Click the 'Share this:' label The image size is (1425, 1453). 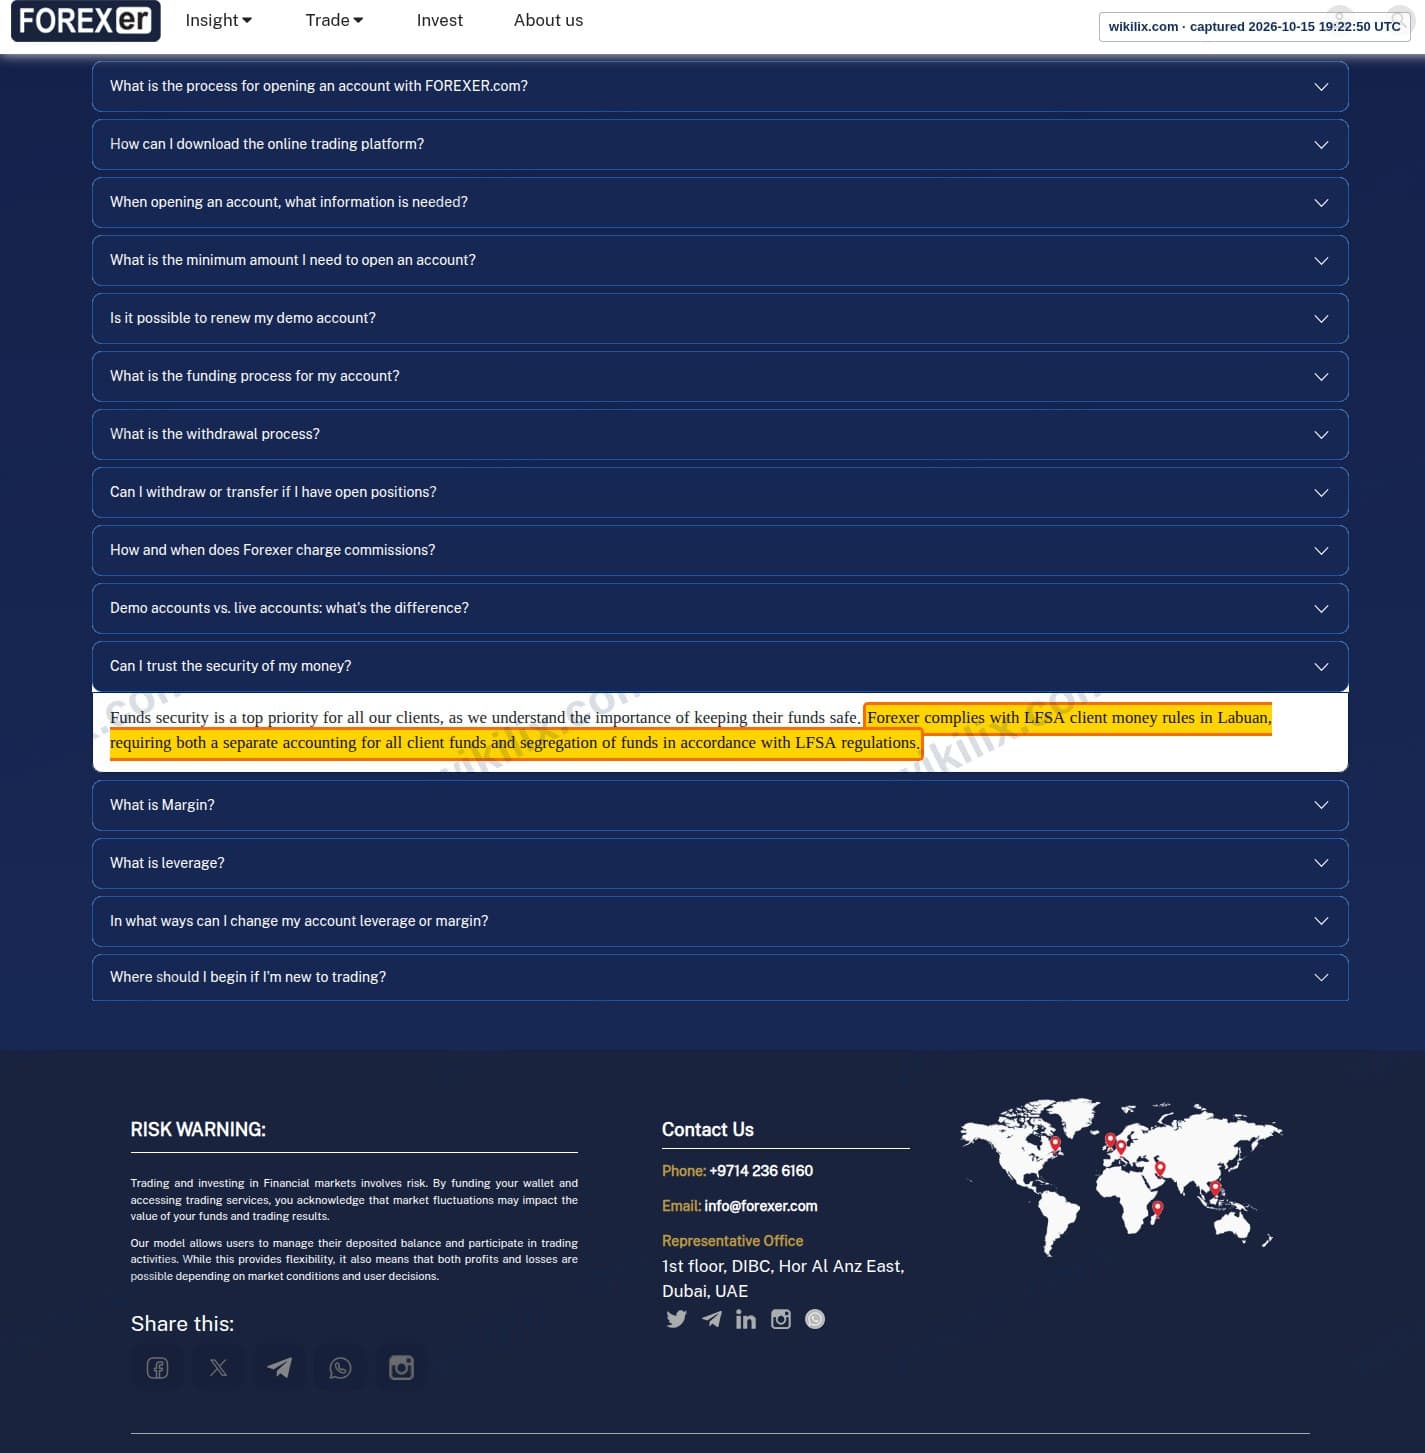click(x=182, y=1324)
